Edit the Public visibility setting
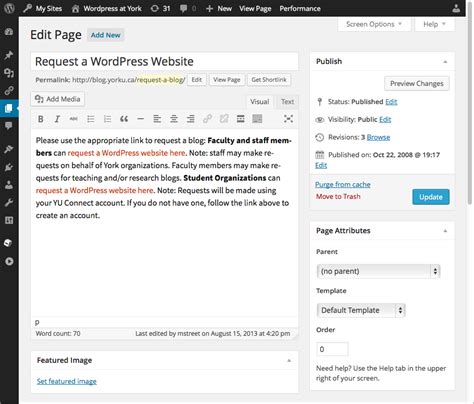The image size is (474, 404). click(x=385, y=119)
